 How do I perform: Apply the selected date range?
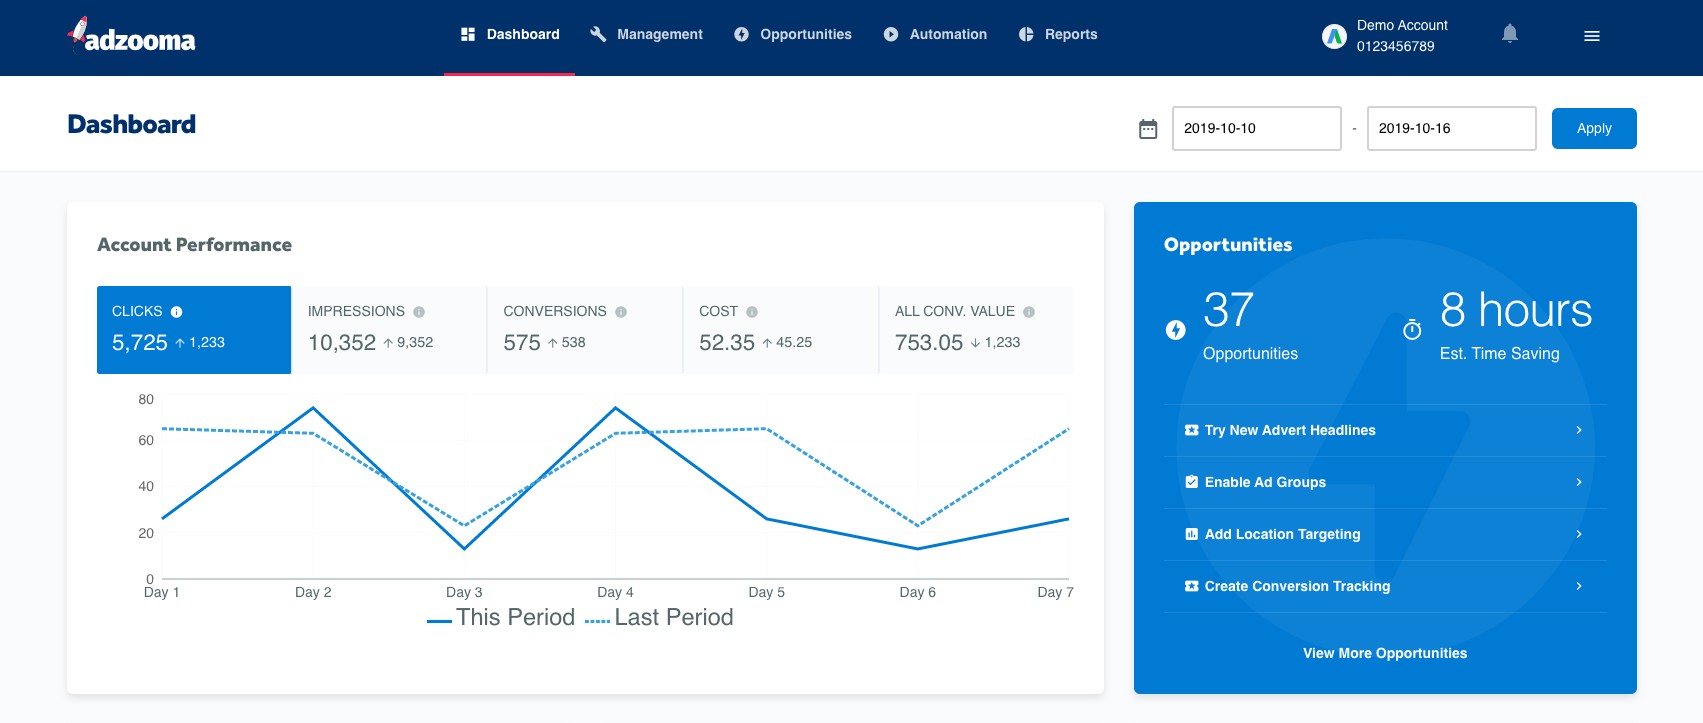(x=1594, y=128)
